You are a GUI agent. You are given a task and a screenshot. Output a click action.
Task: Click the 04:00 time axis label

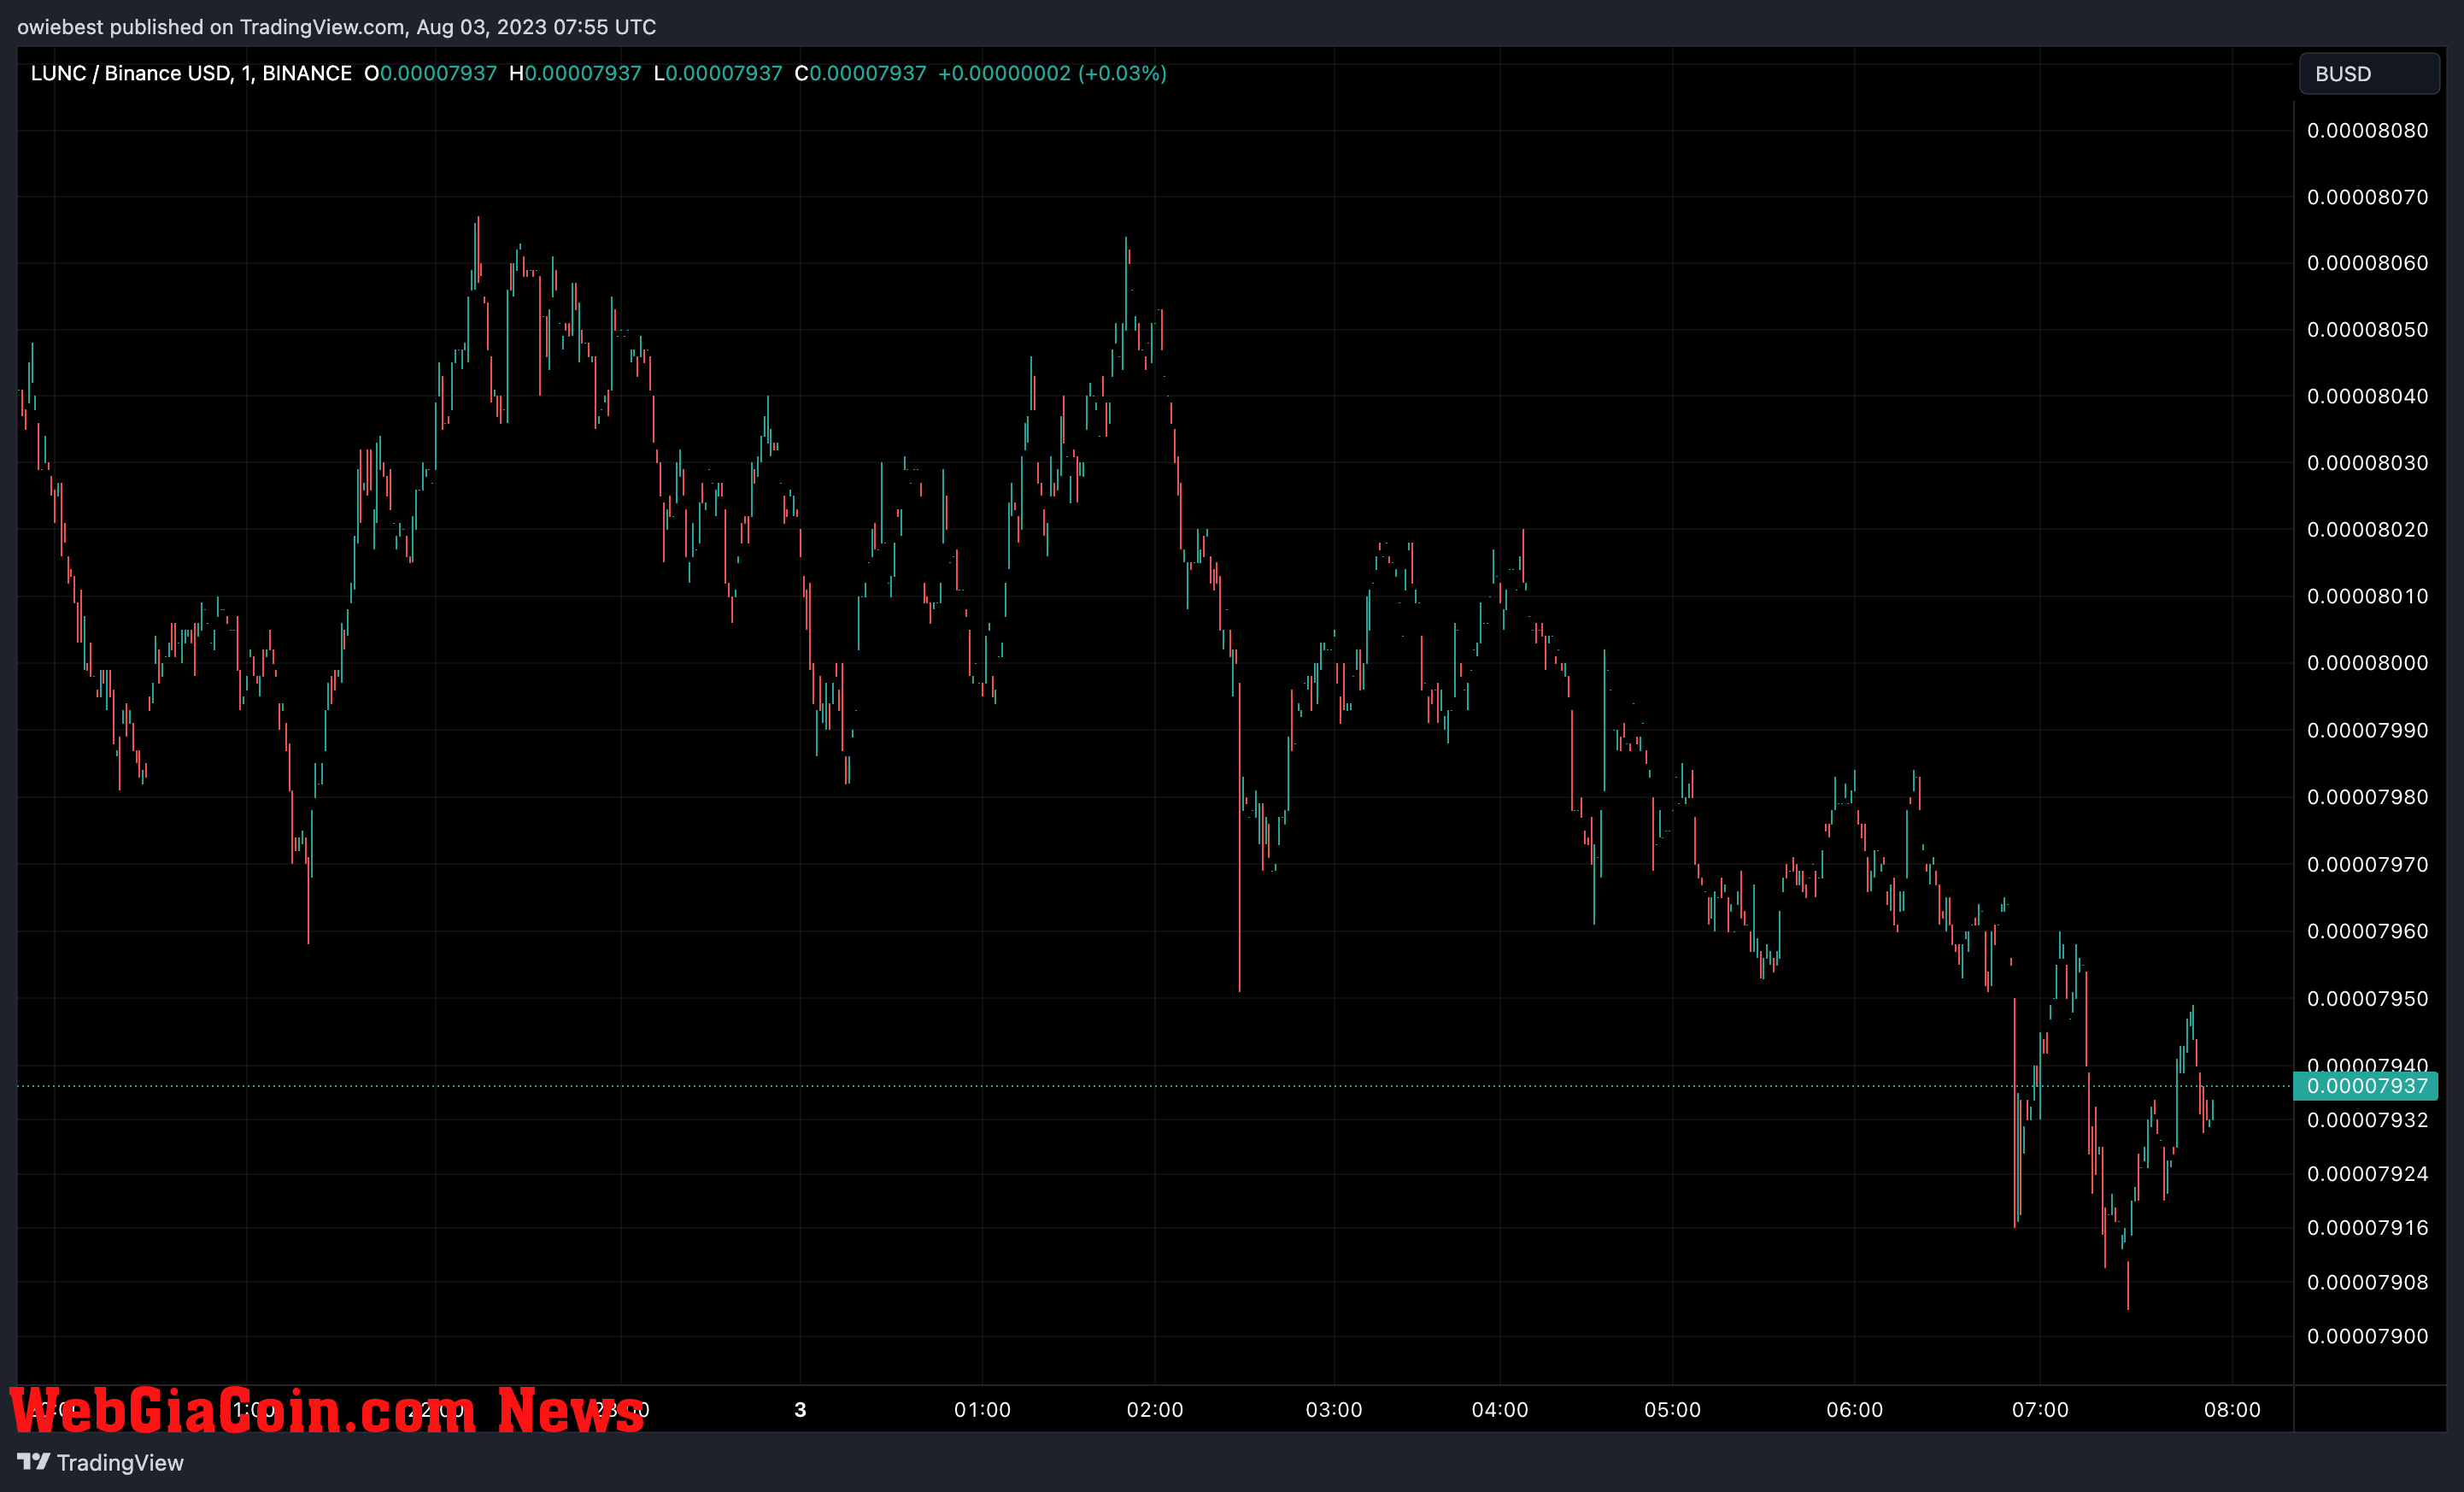(x=1500, y=1410)
